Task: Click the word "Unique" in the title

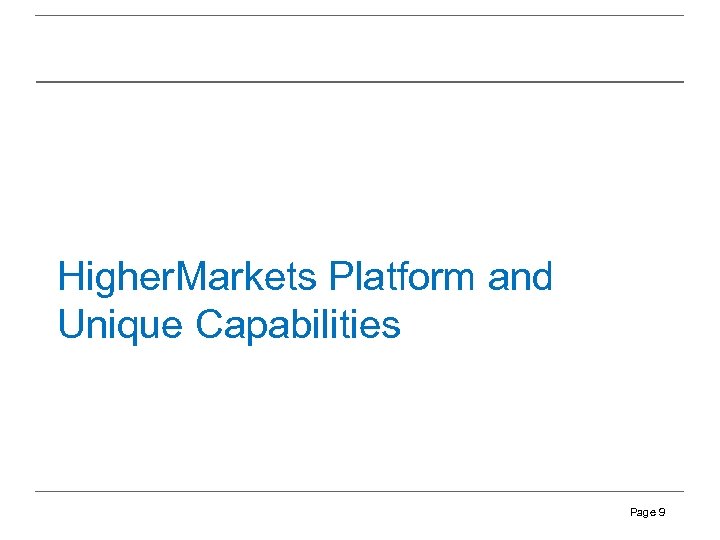Action: point(121,325)
